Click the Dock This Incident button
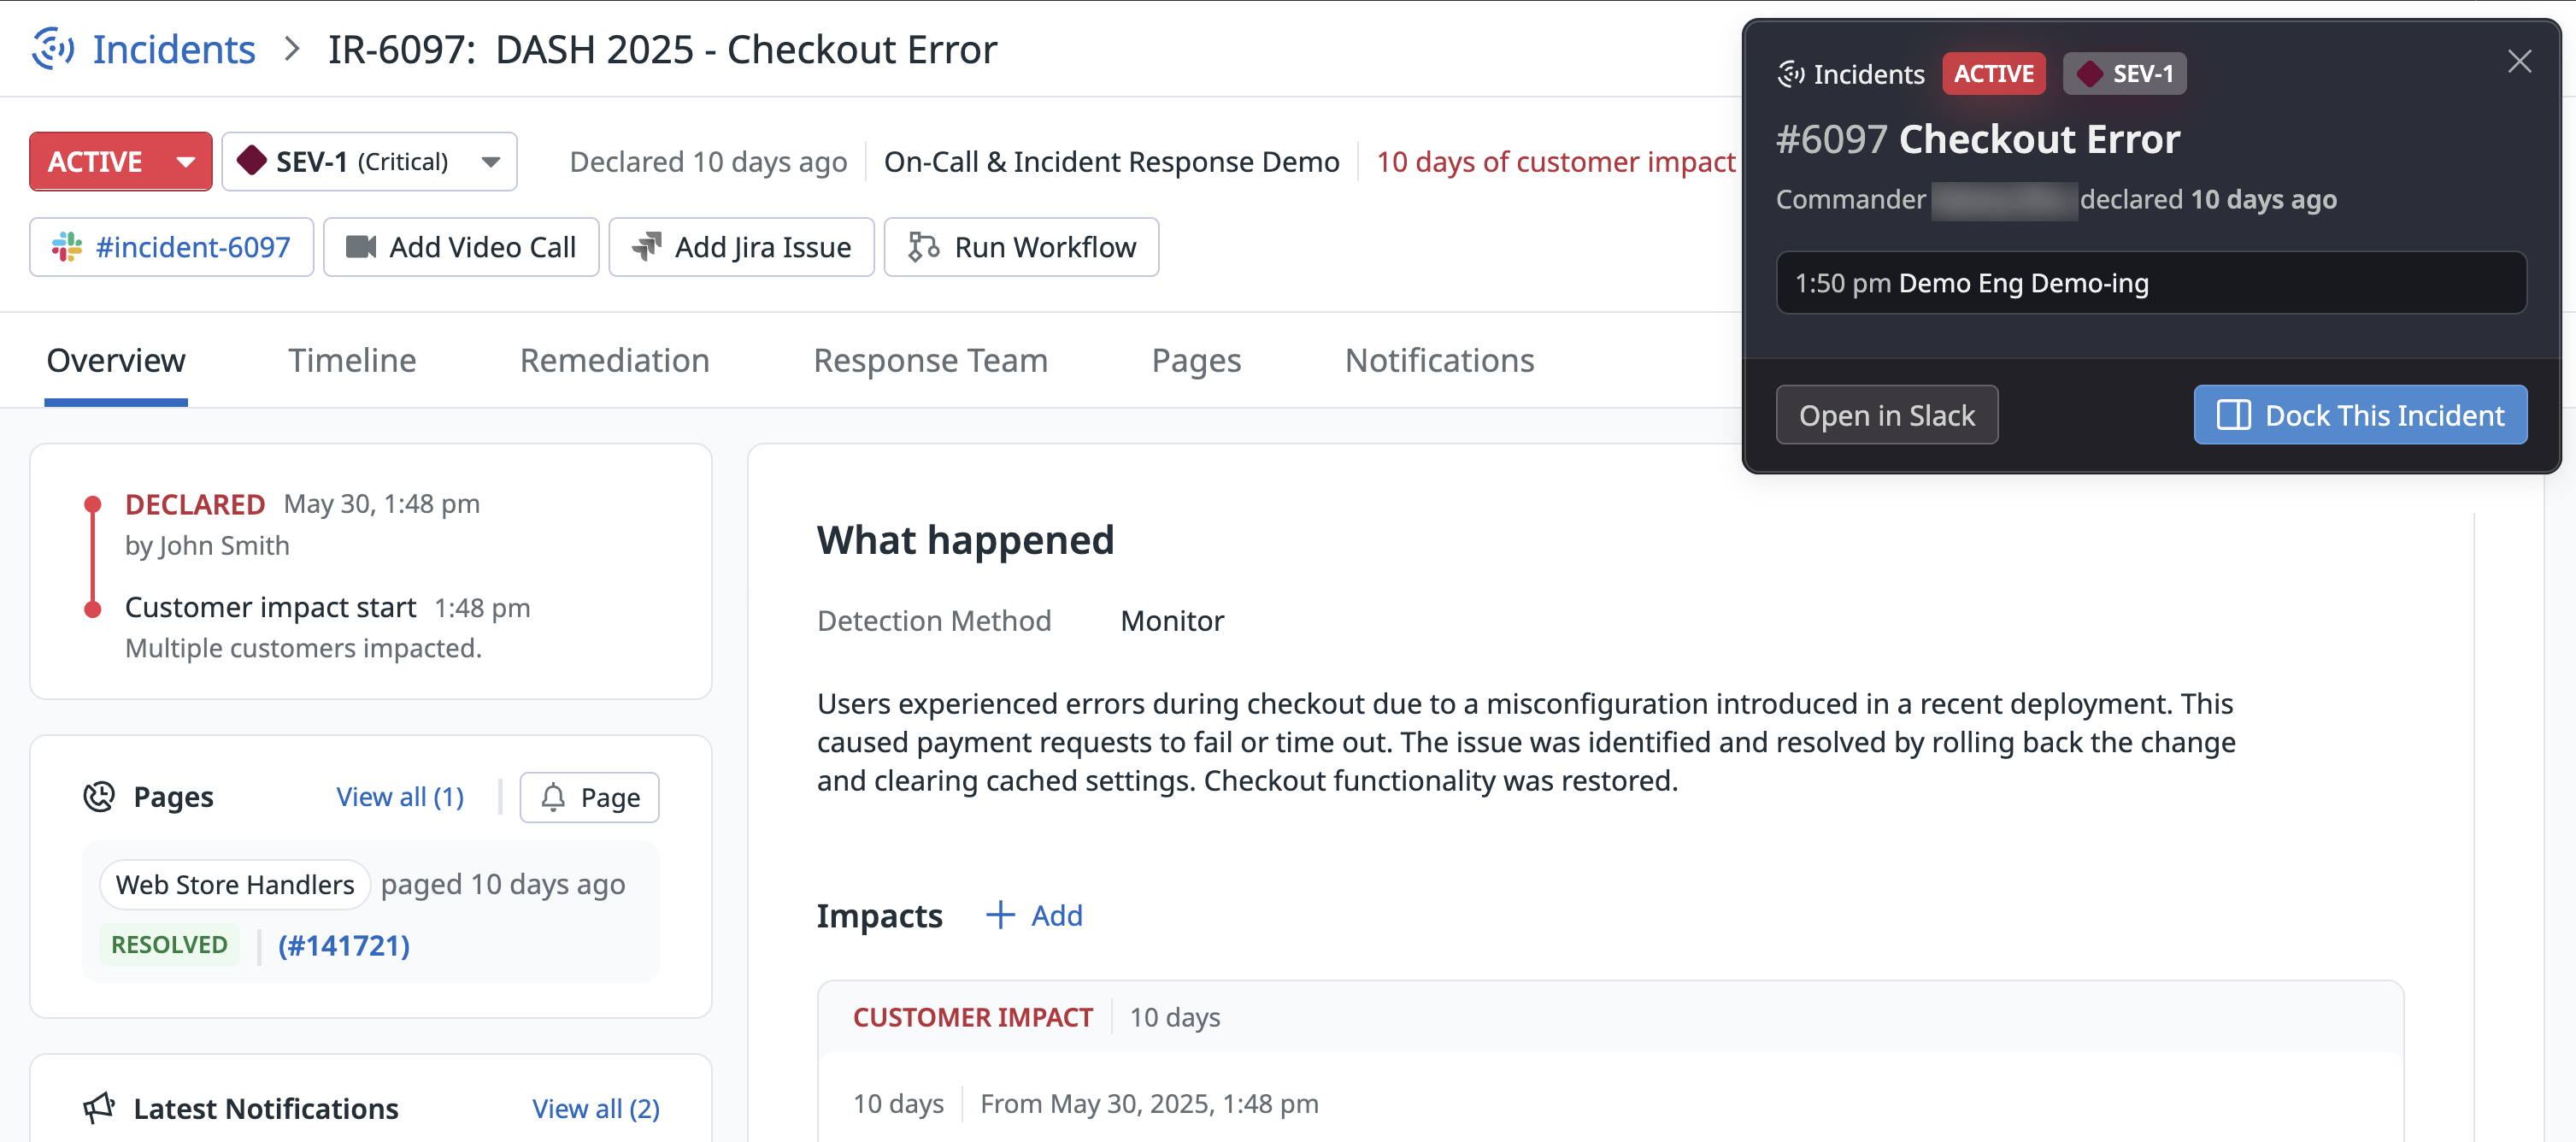This screenshot has width=2576, height=1142. pyautogui.click(x=2360, y=415)
